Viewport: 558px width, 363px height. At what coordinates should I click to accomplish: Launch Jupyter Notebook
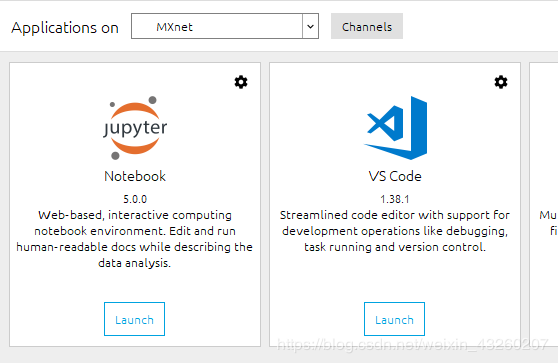point(135,319)
